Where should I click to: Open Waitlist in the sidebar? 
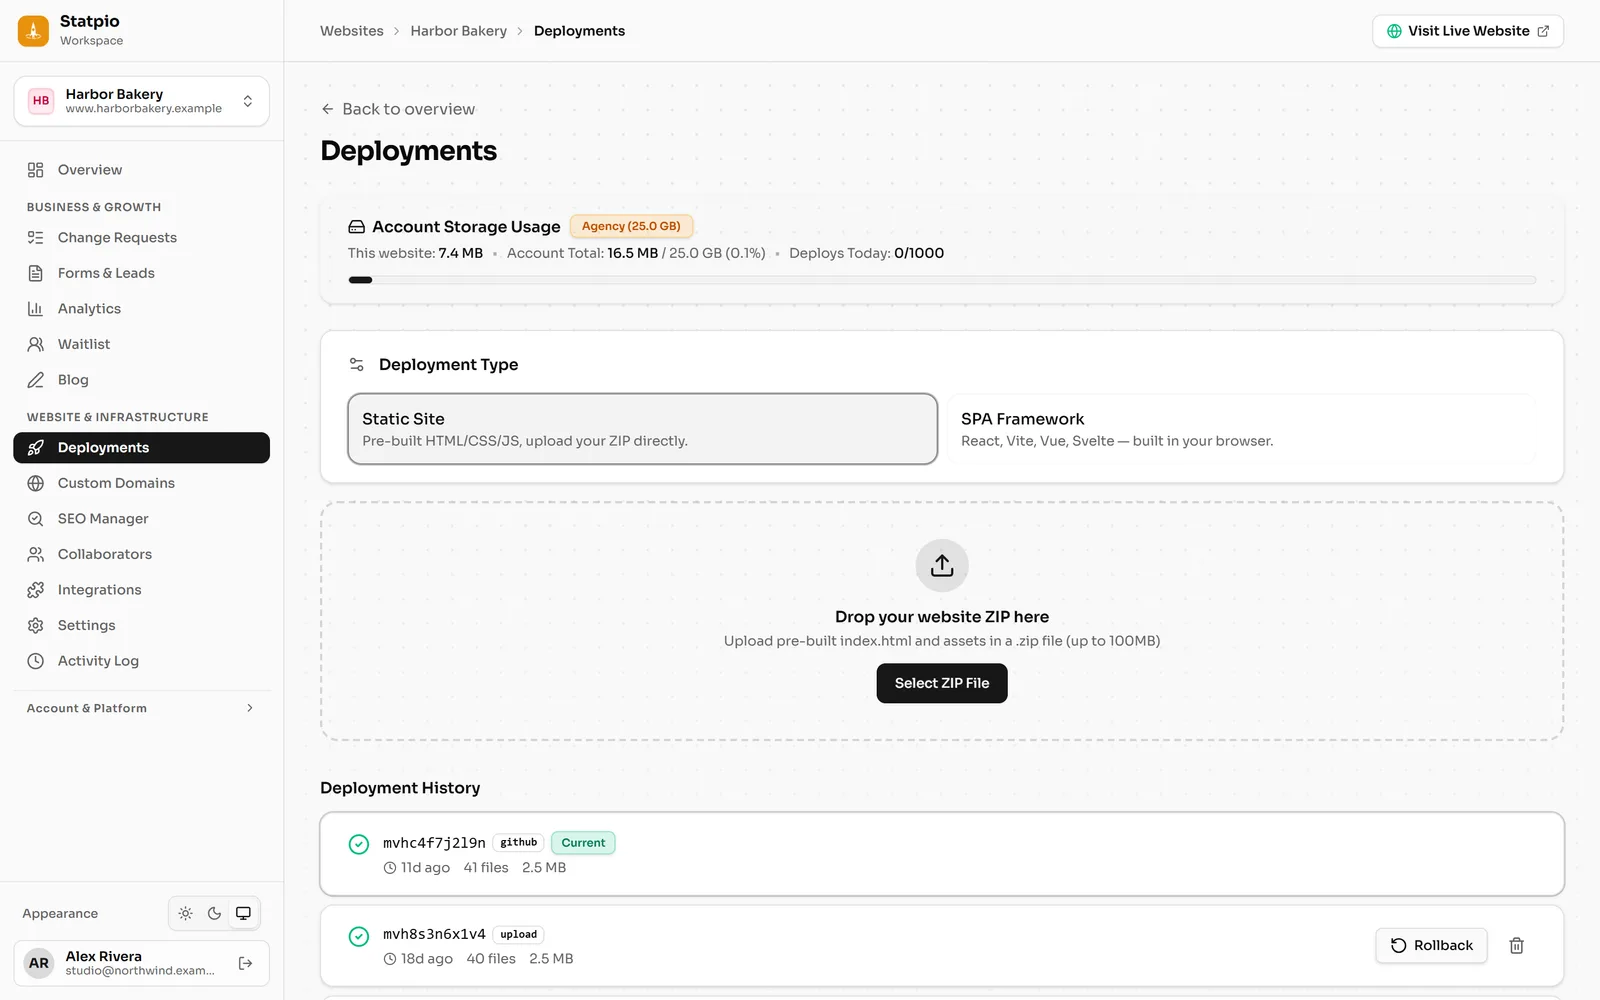pyautogui.click(x=141, y=344)
